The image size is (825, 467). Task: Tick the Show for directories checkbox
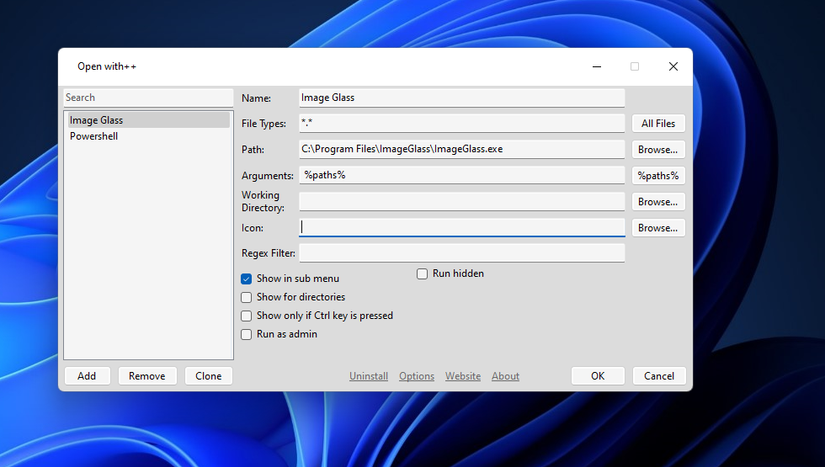click(x=246, y=297)
